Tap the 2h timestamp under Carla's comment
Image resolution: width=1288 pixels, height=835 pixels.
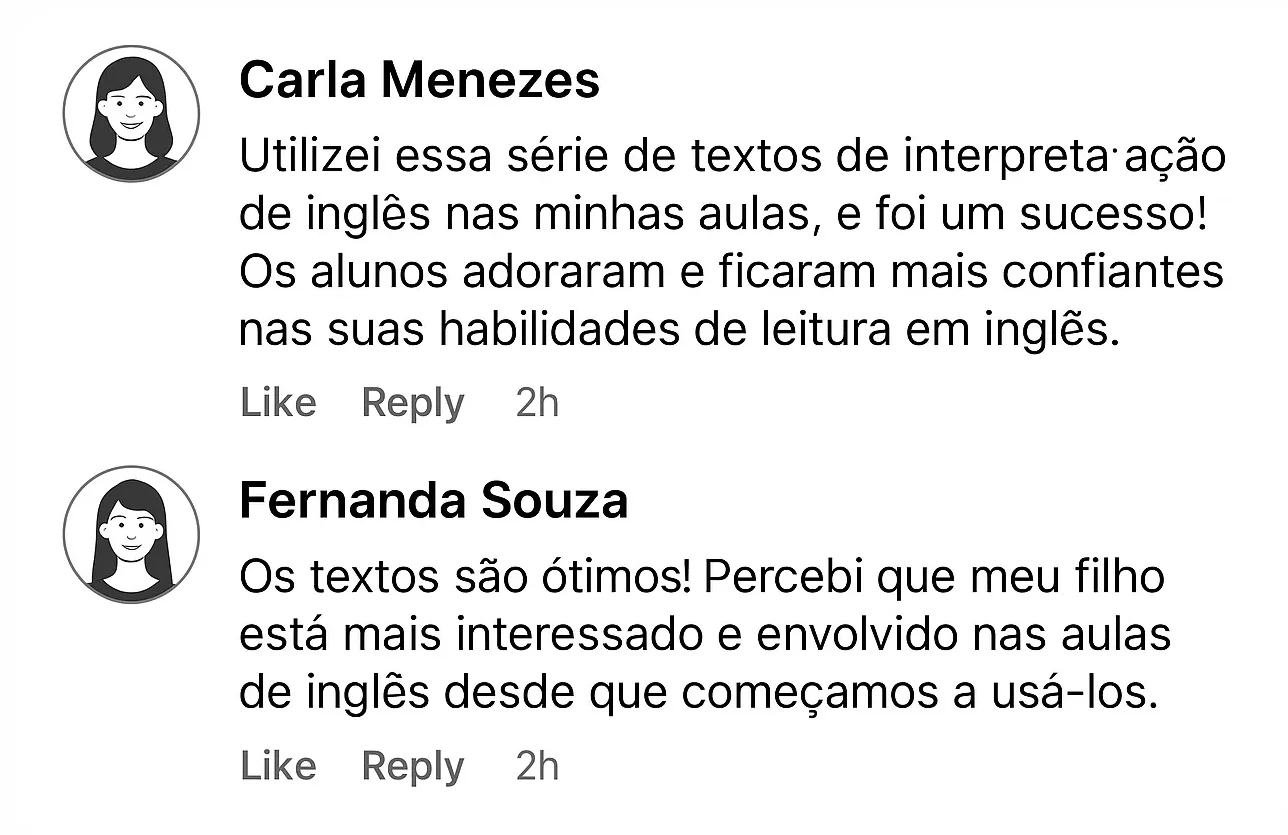tap(536, 402)
